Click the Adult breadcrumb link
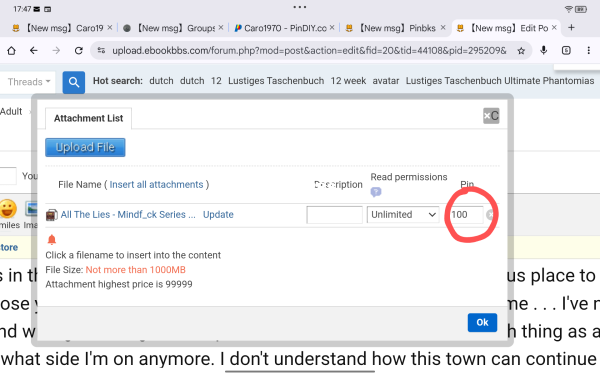This screenshot has height=375, width=600. pyautogui.click(x=11, y=111)
